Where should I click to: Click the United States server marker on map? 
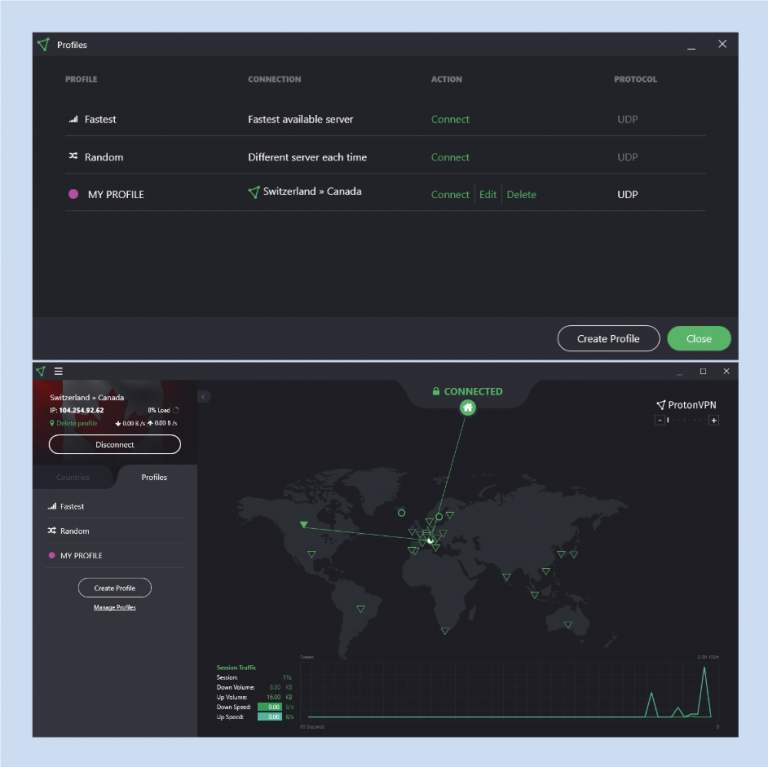click(312, 554)
